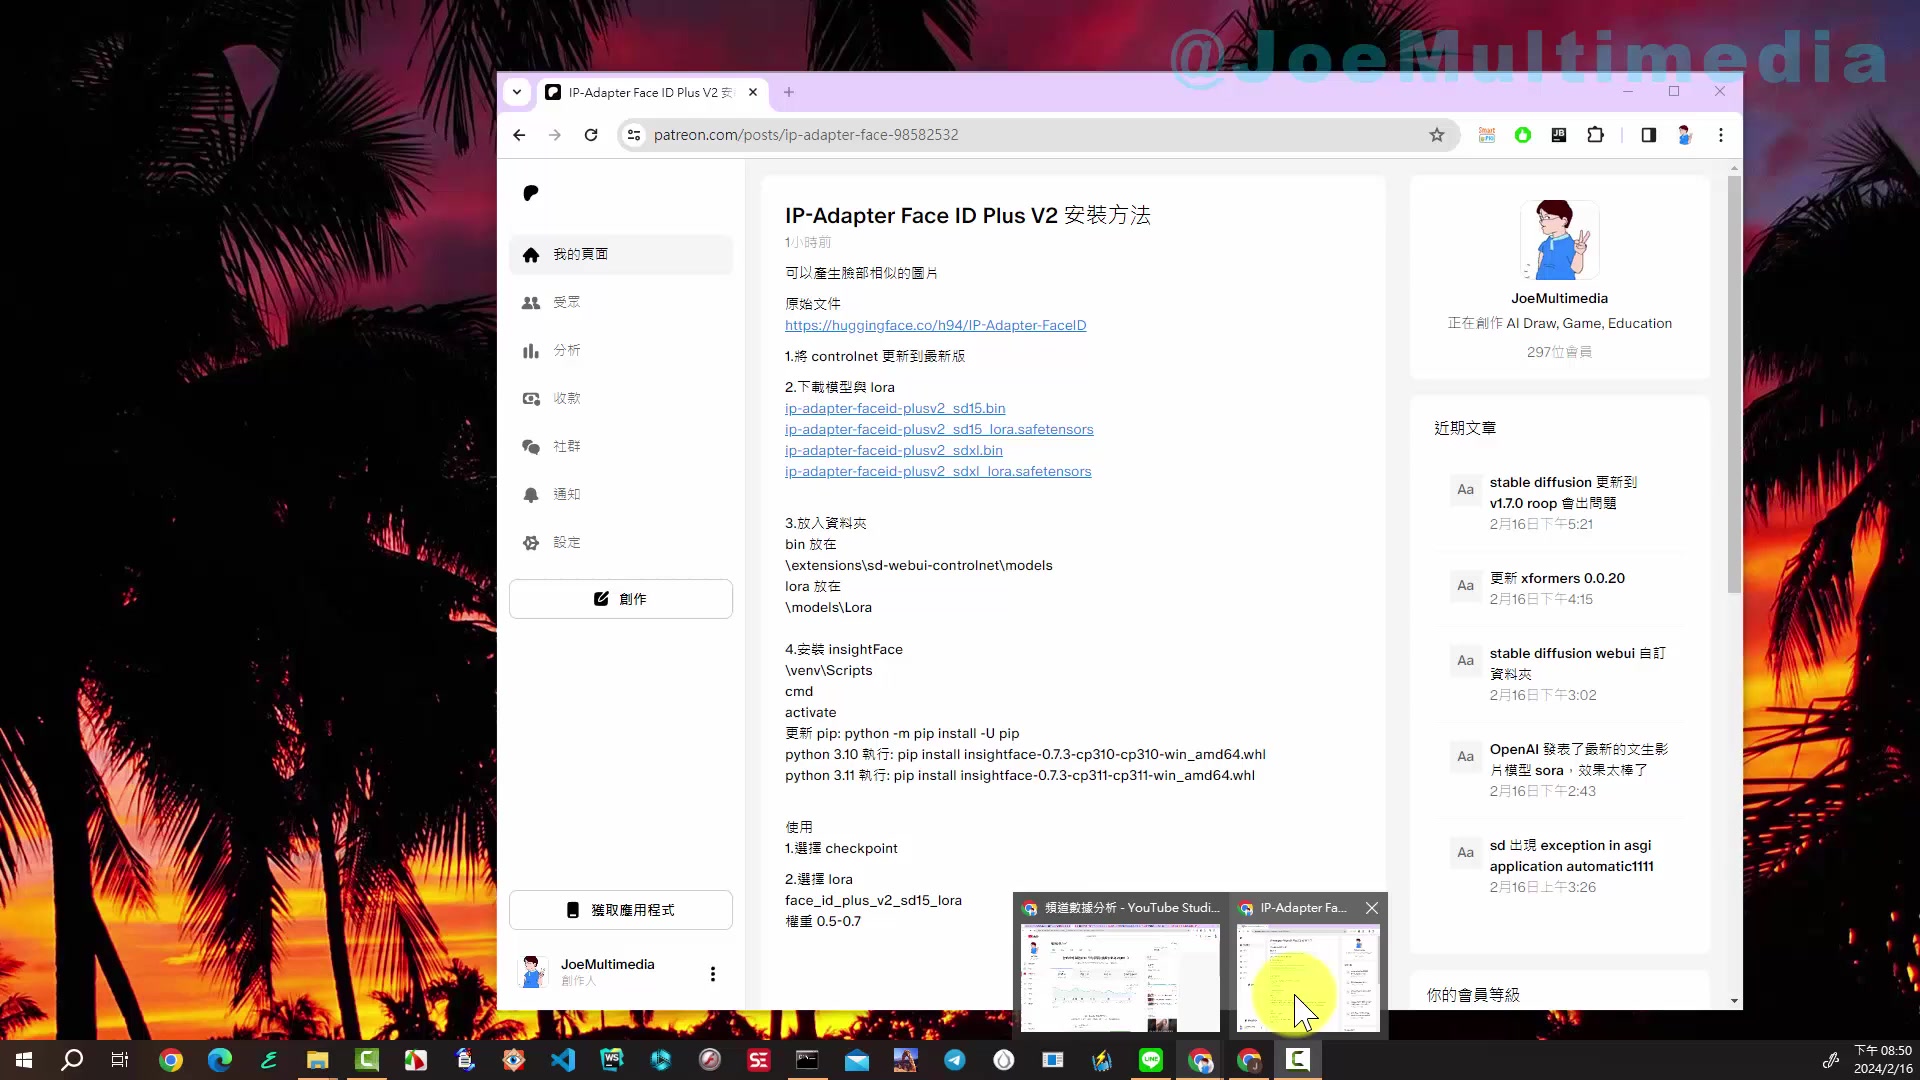Open the 分析 analytics sidebar item

pos(565,350)
